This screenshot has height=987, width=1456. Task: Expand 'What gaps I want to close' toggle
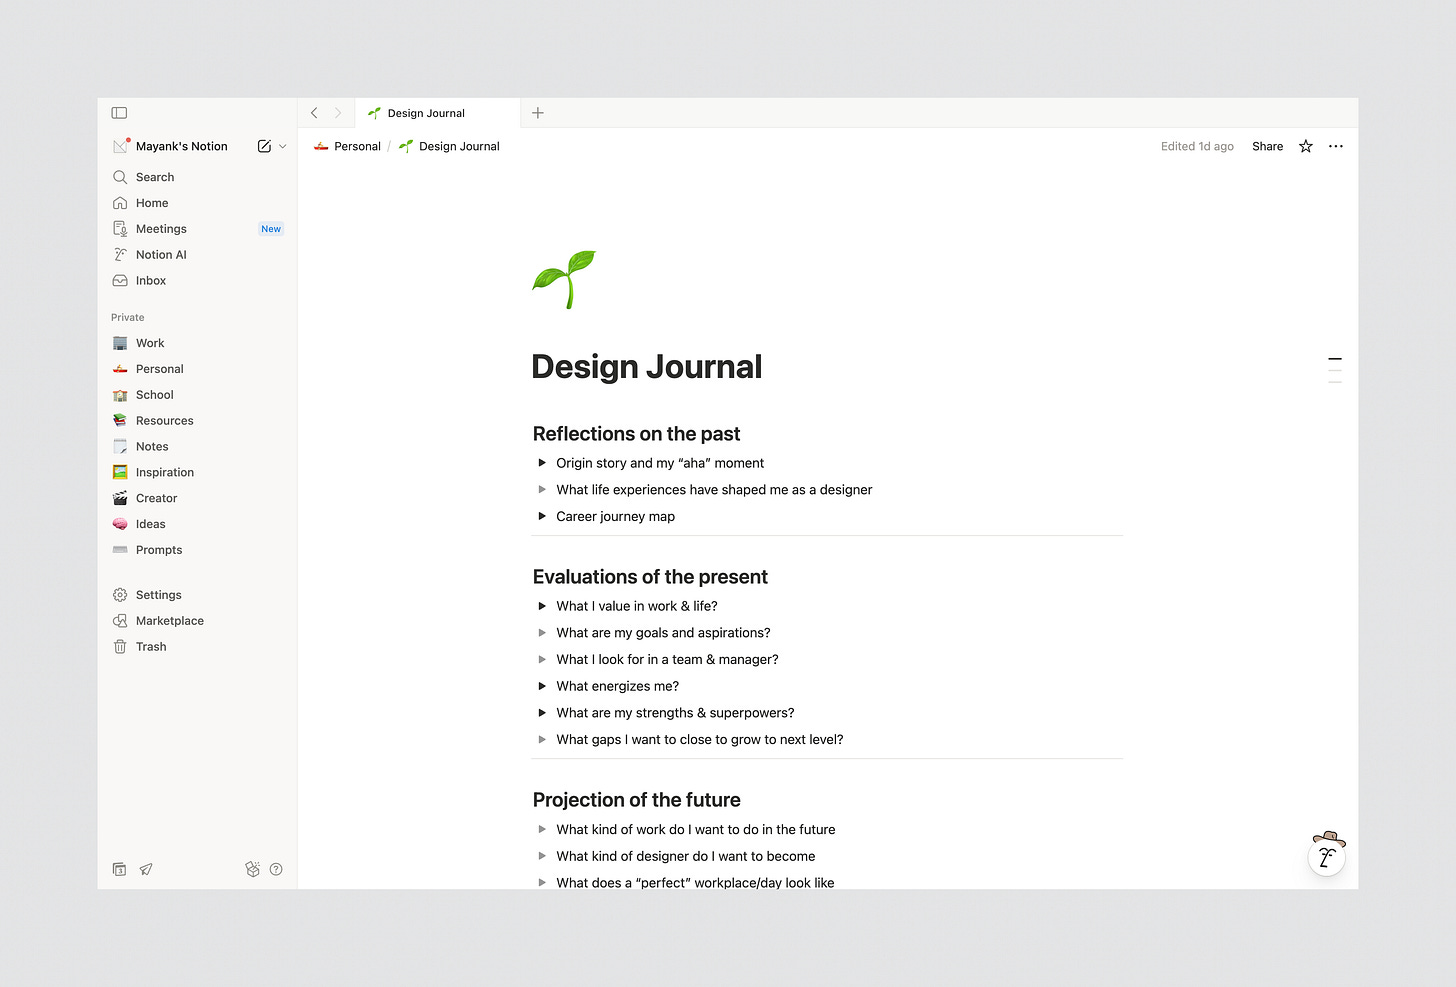[542, 740]
